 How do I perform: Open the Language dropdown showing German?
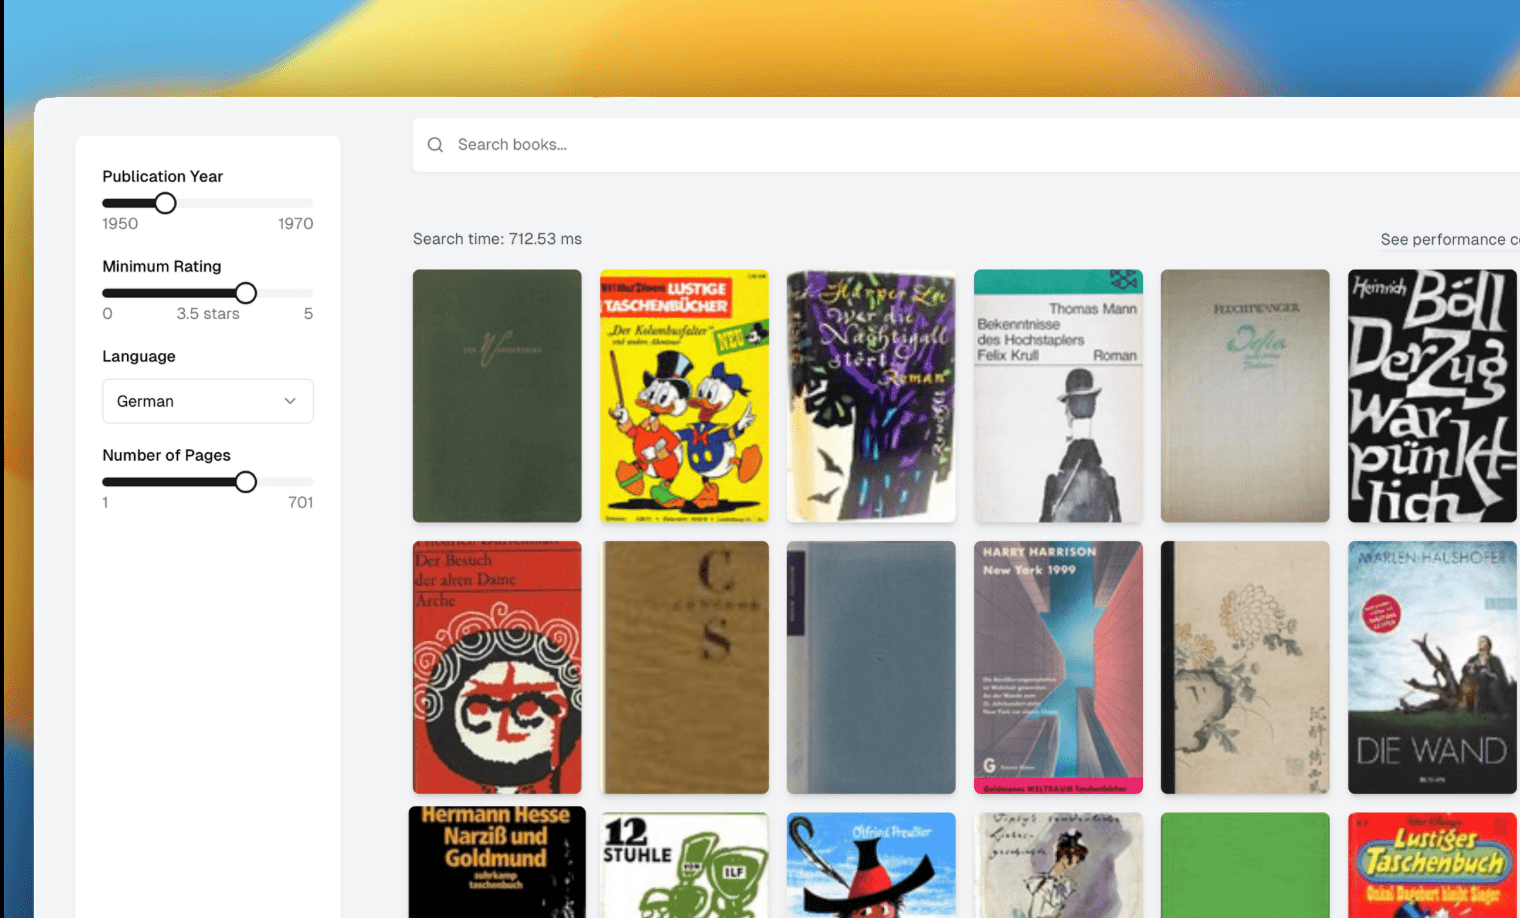(207, 401)
